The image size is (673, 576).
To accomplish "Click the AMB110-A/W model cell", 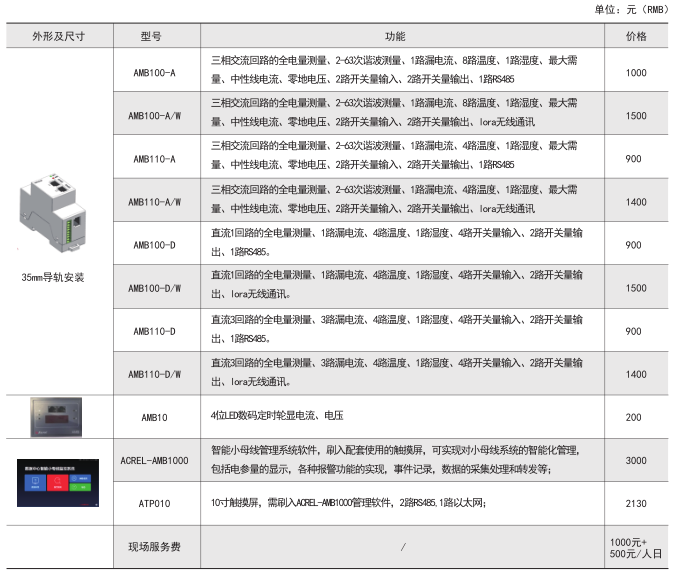I will coord(154,202).
